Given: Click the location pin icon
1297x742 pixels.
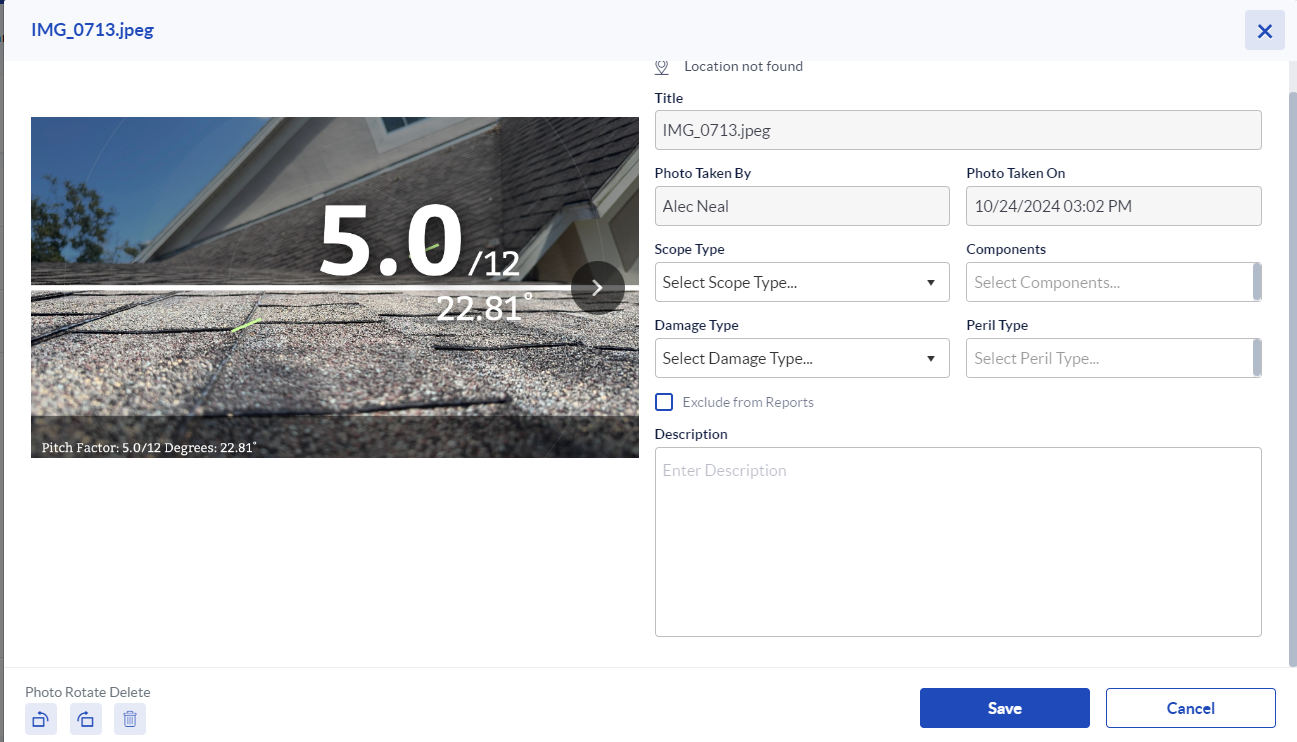Looking at the screenshot, I should [x=662, y=67].
